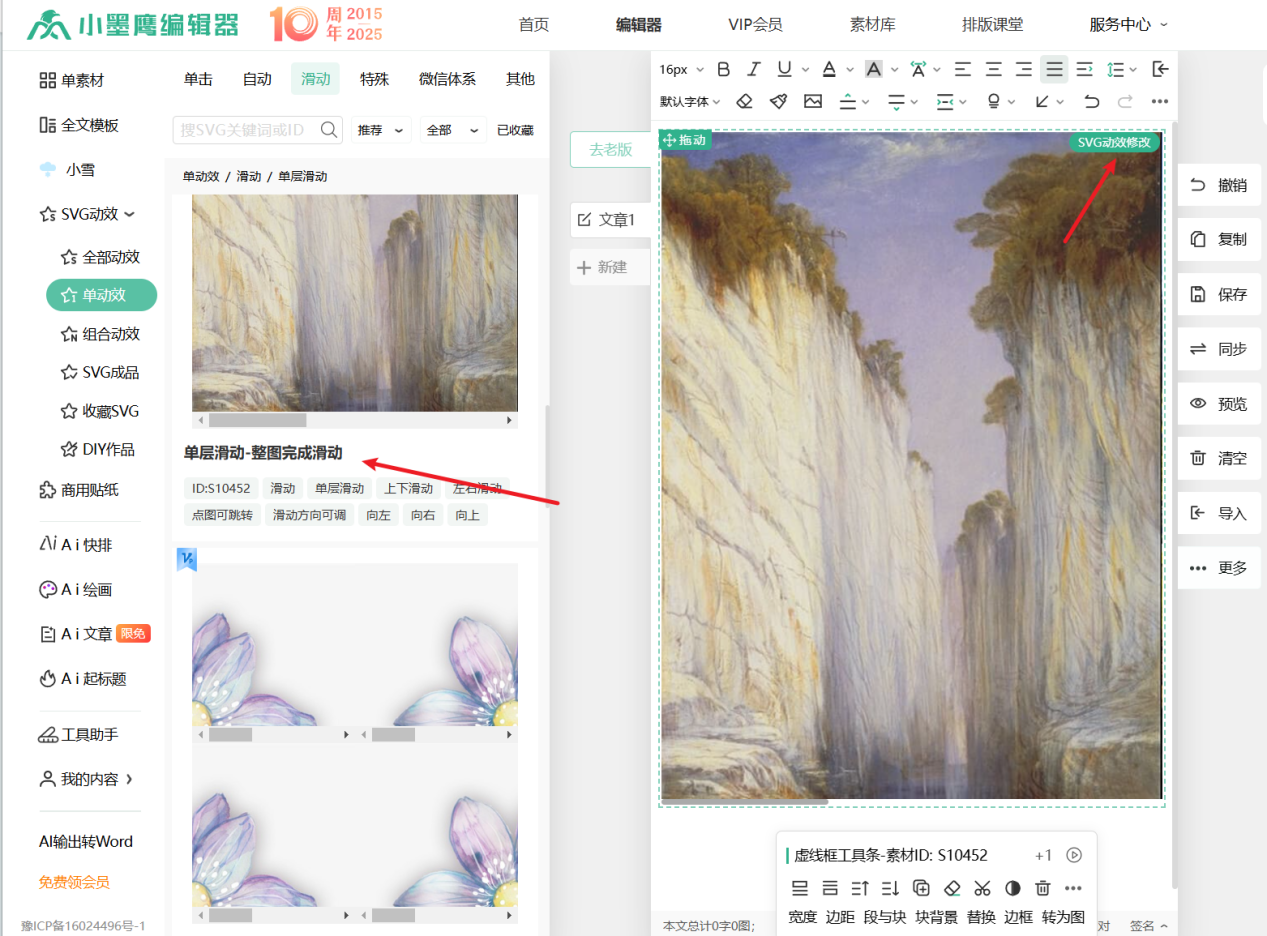The height and width of the screenshot is (936, 1267).
Task: Click the exit arrow icon in toolbar
Action: pos(1160,69)
